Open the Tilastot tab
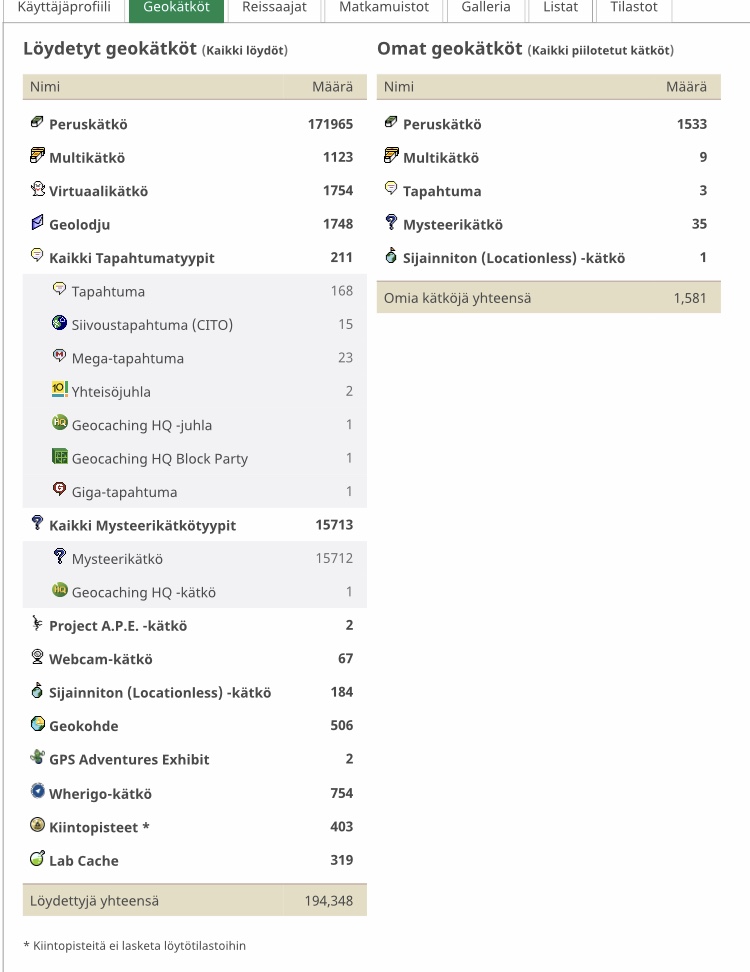Screen dimensions: 750x972 pos(634,7)
